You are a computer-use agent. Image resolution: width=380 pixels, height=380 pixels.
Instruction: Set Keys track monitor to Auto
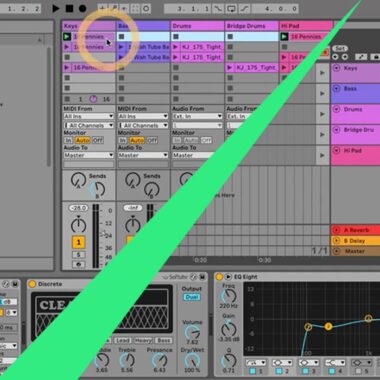pos(82,140)
